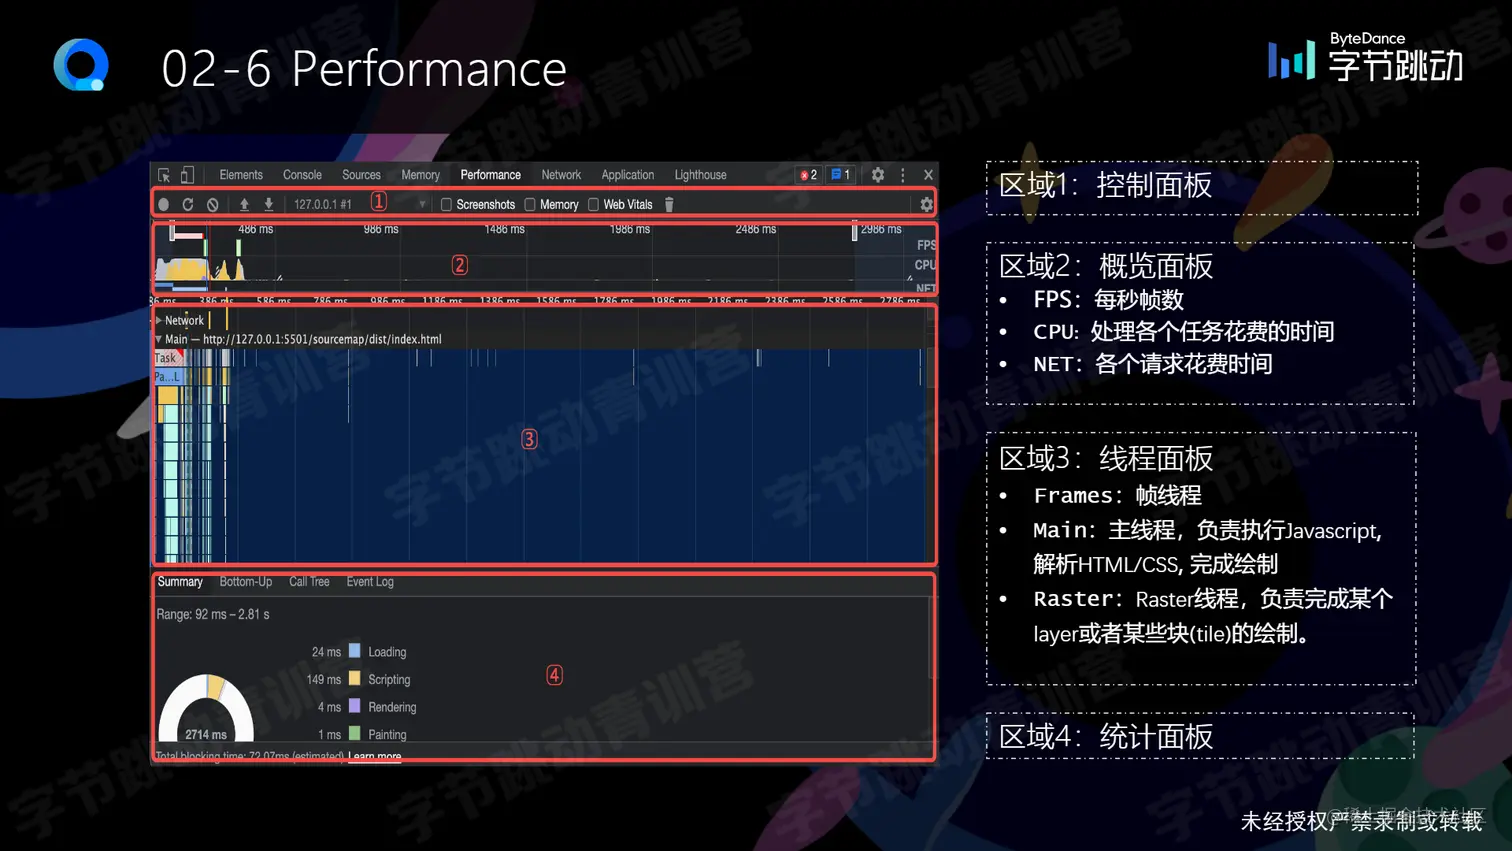The width and height of the screenshot is (1512, 851).
Task: Click the blue circle logo on the slide
Action: click(81, 65)
